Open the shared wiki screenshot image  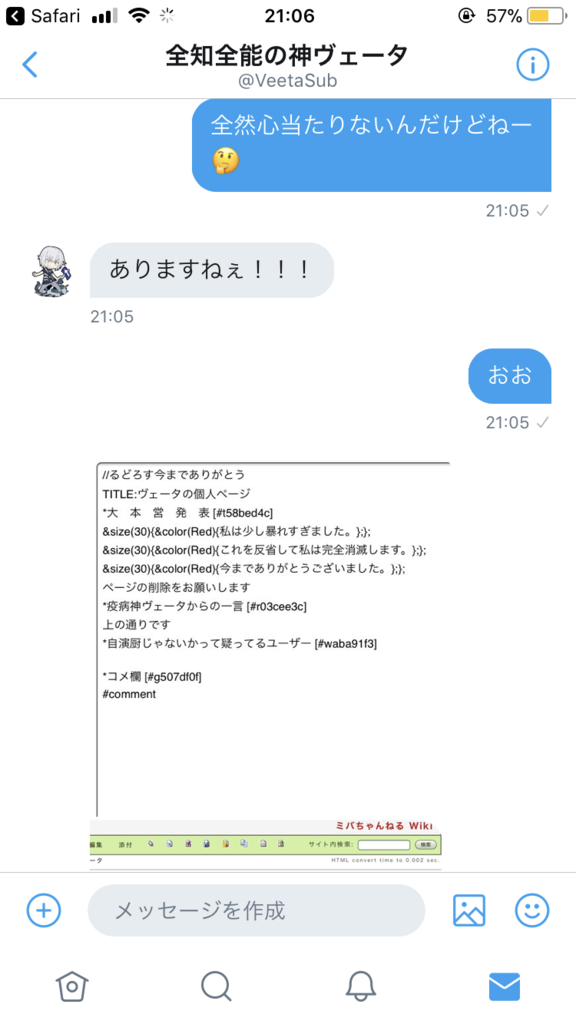pyautogui.click(x=270, y=665)
